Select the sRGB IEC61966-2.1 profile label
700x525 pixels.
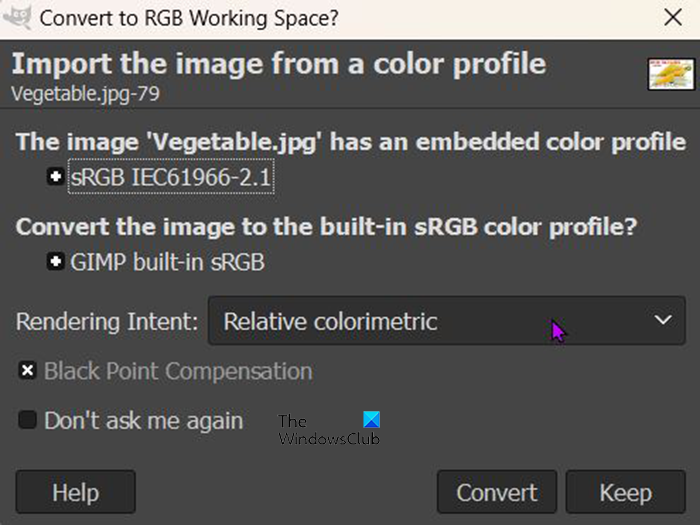[x=171, y=178]
